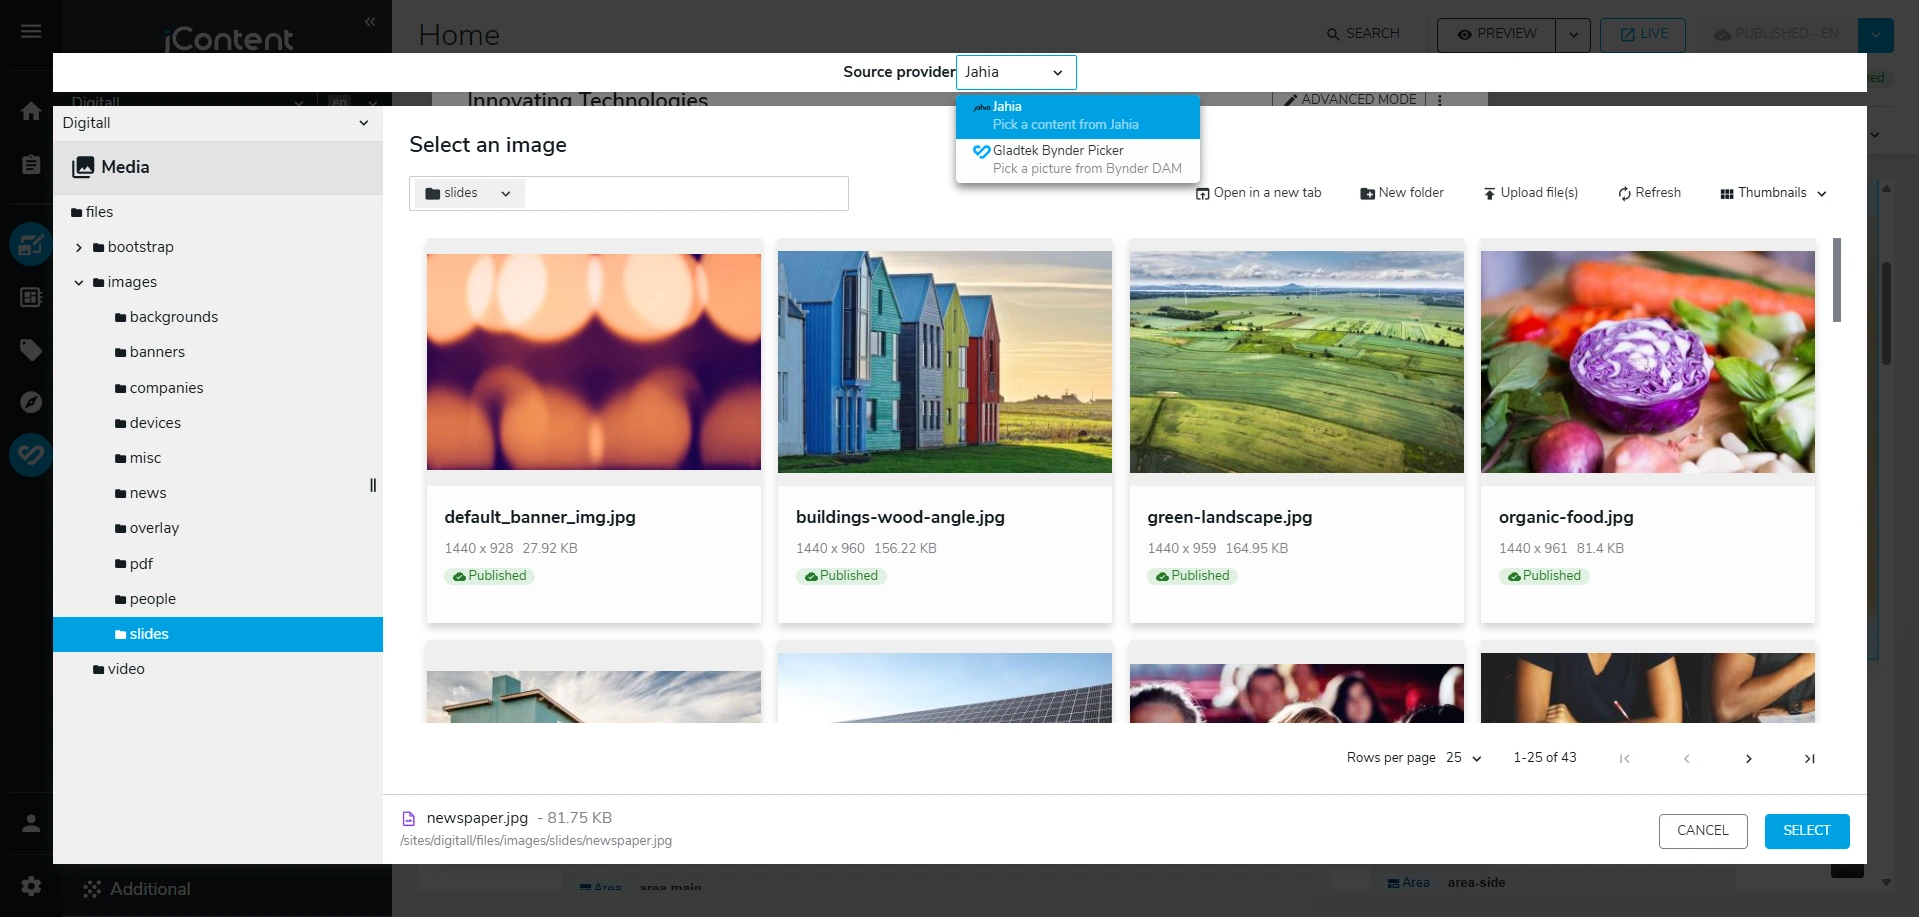The width and height of the screenshot is (1919, 917).
Task: Click the compass navigation icon in sidebar
Action: tap(31, 401)
